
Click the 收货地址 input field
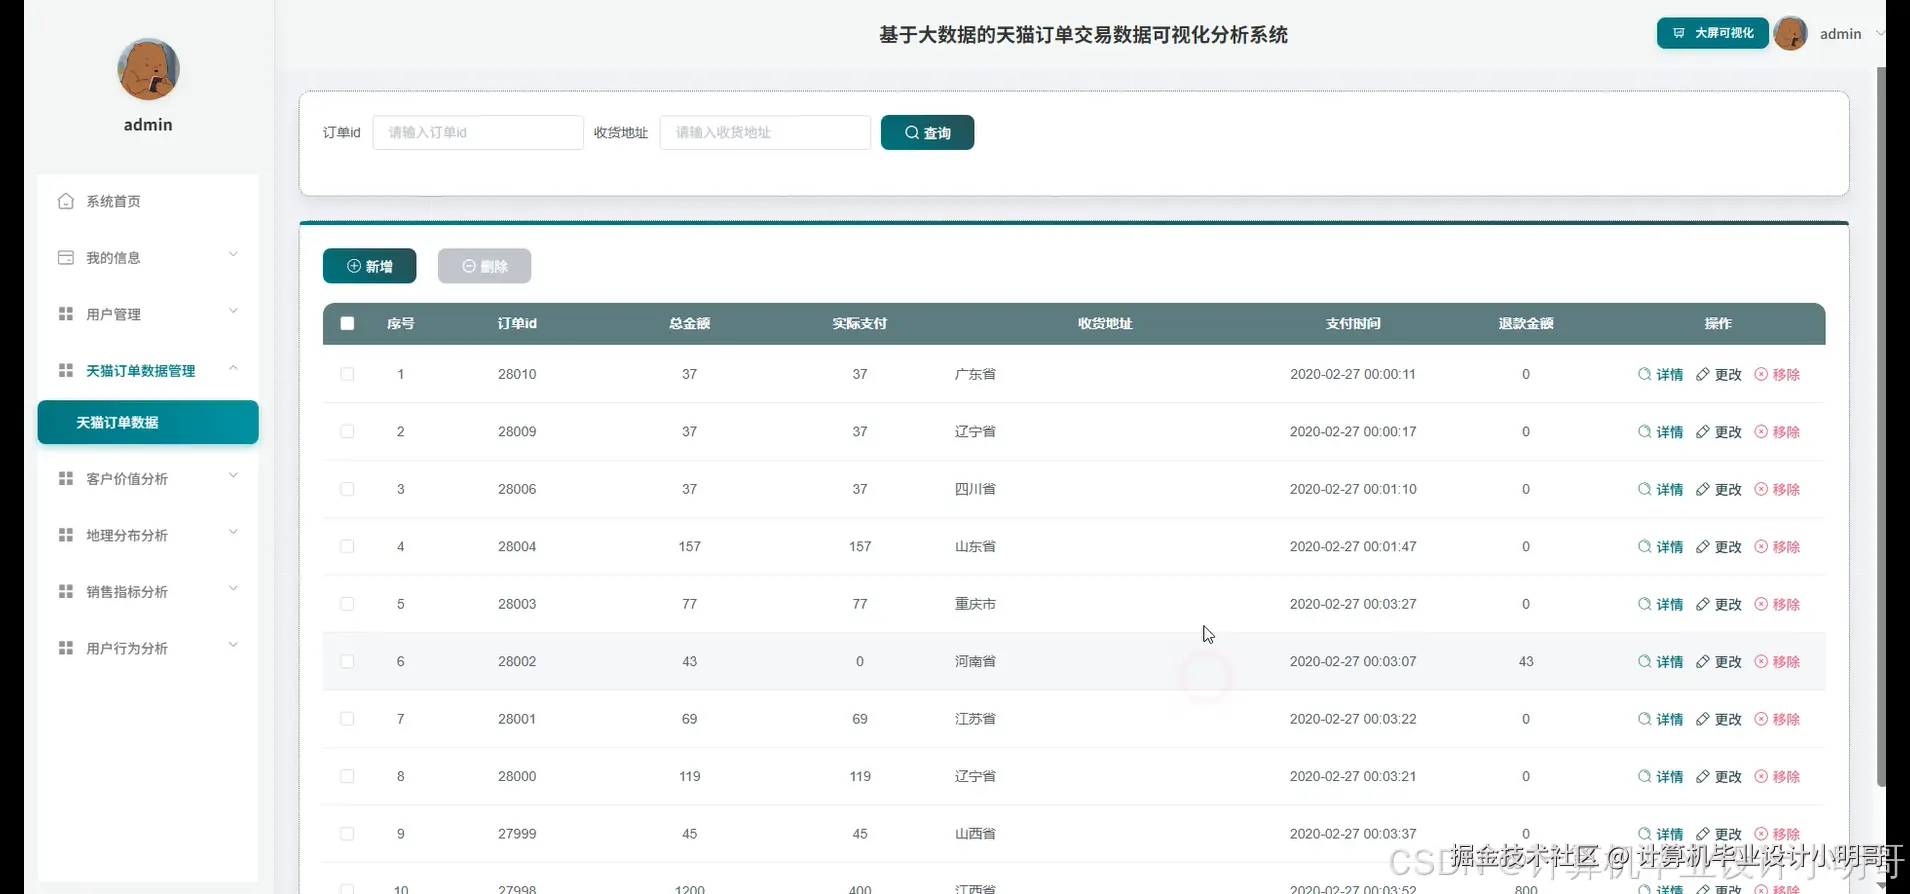click(765, 133)
